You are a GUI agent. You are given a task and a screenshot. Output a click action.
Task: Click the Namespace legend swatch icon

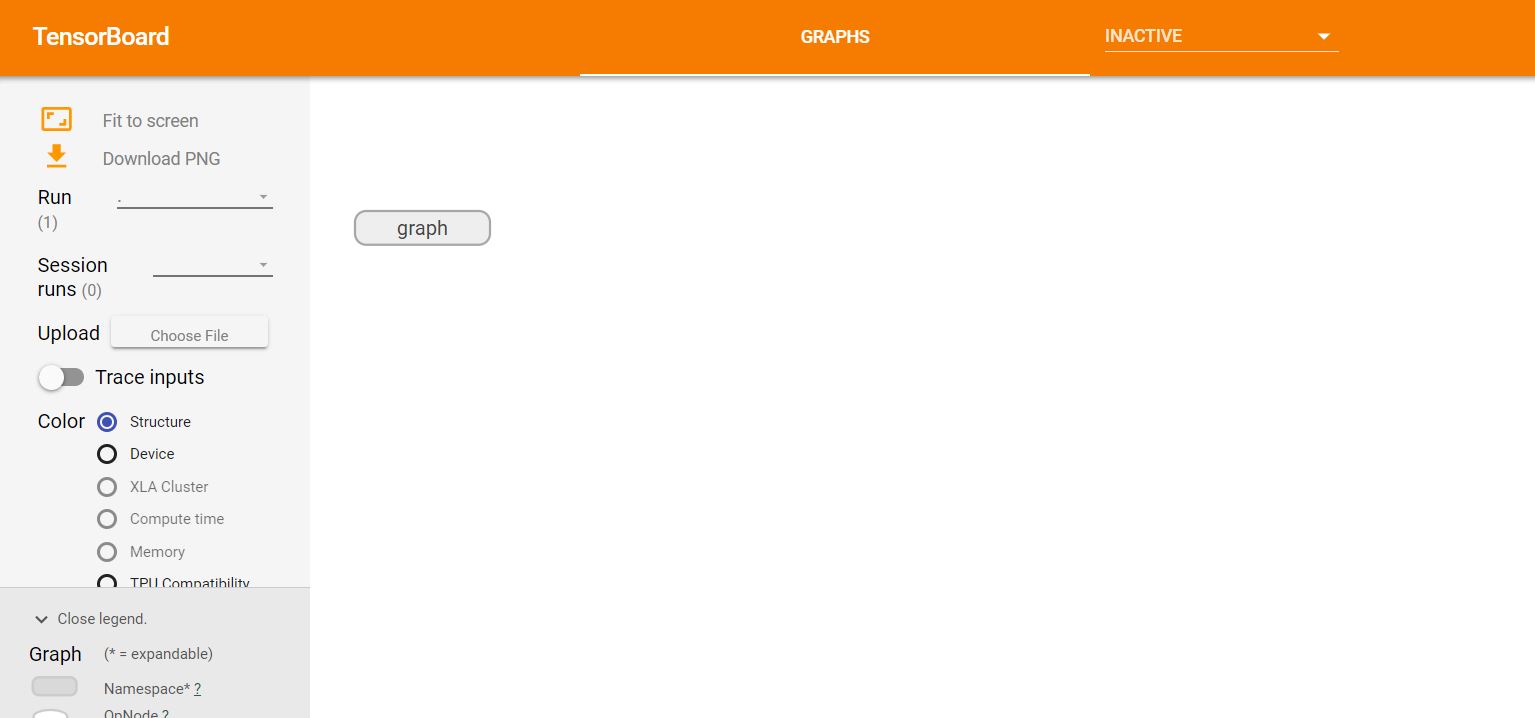(54, 686)
